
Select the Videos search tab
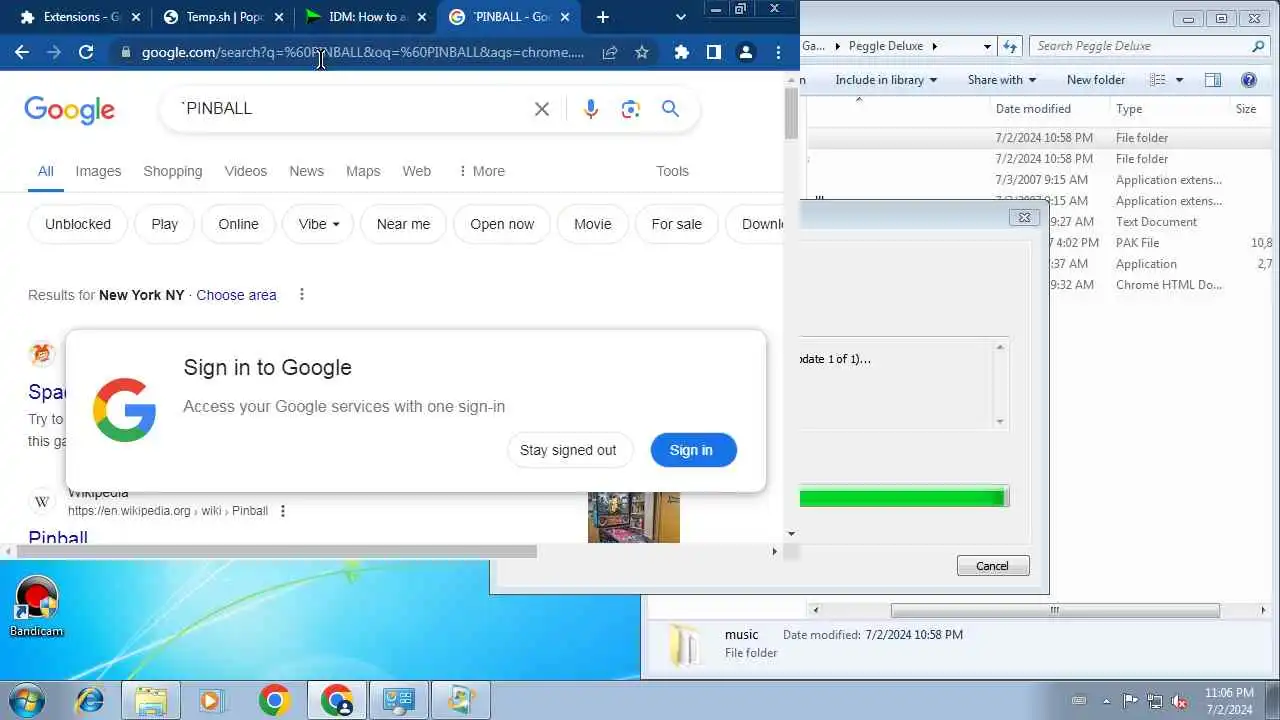pyautogui.click(x=245, y=171)
